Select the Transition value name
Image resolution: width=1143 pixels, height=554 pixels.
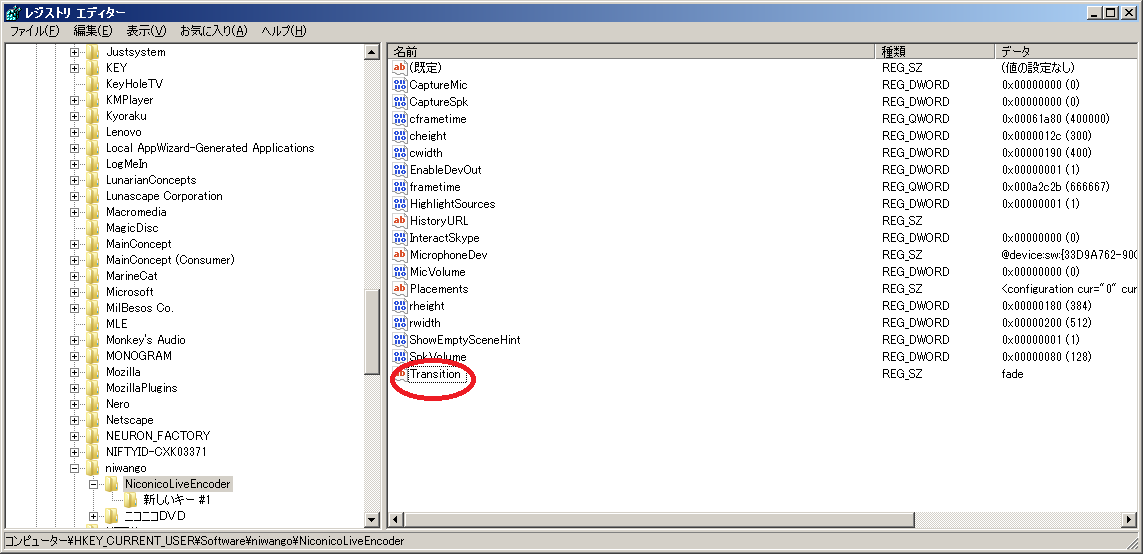point(435,374)
